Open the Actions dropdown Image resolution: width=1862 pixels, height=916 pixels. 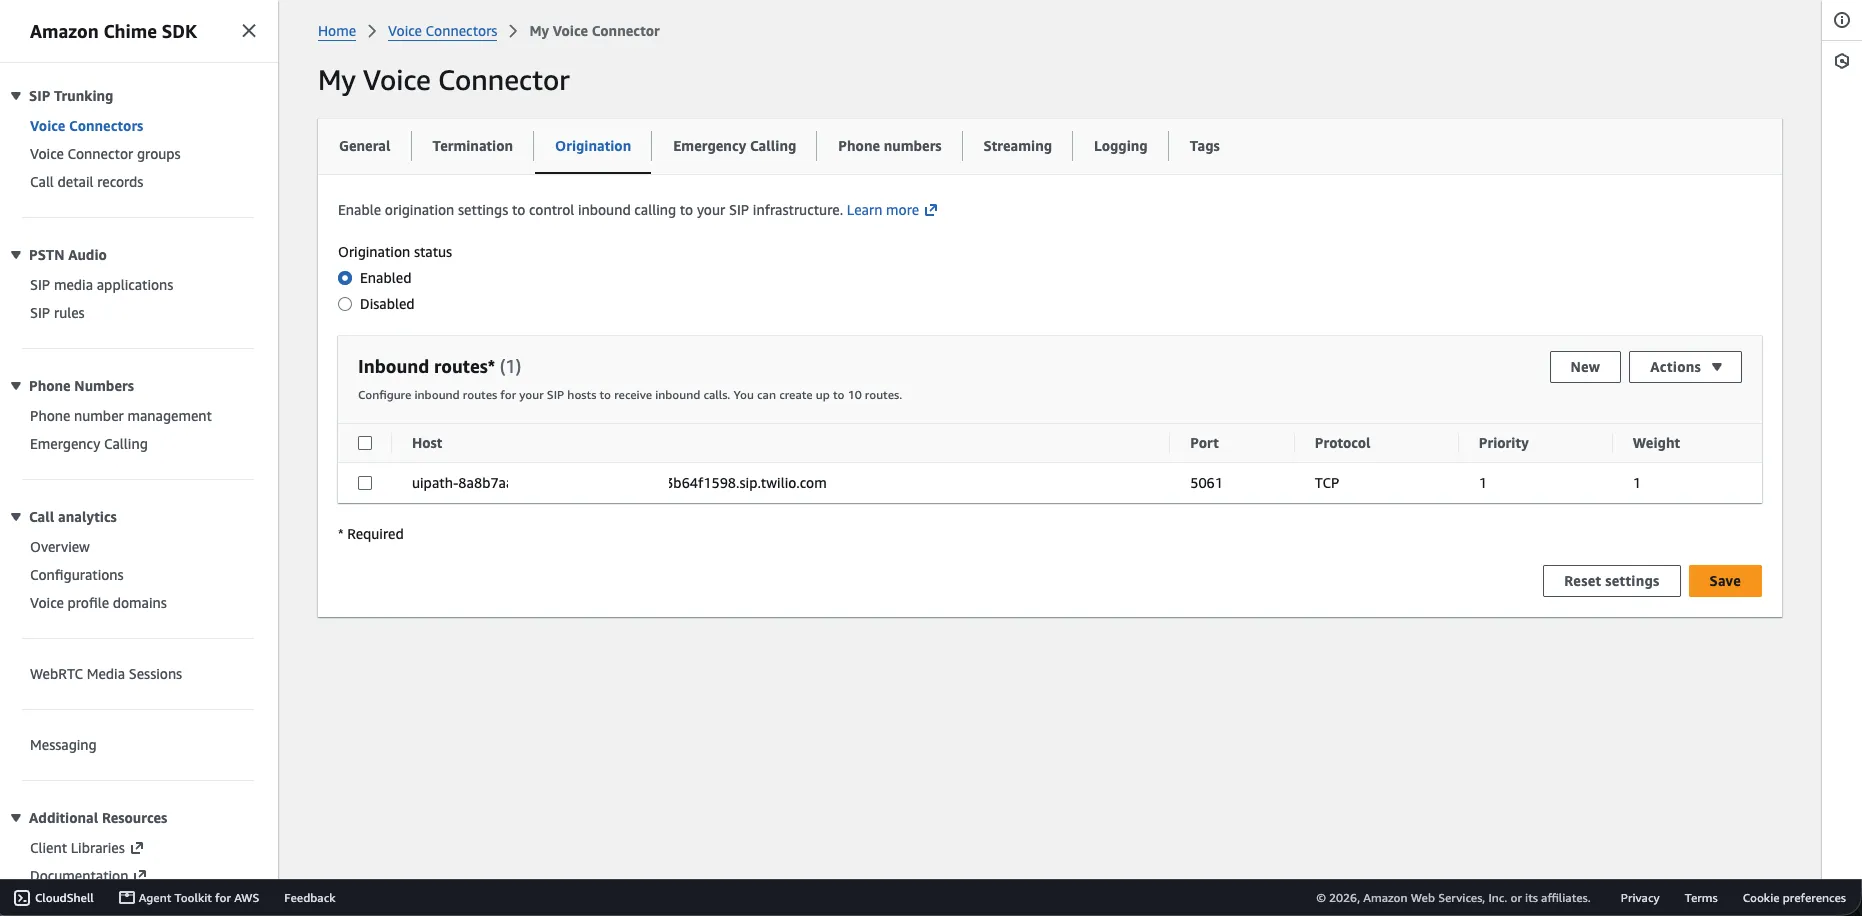(1685, 367)
